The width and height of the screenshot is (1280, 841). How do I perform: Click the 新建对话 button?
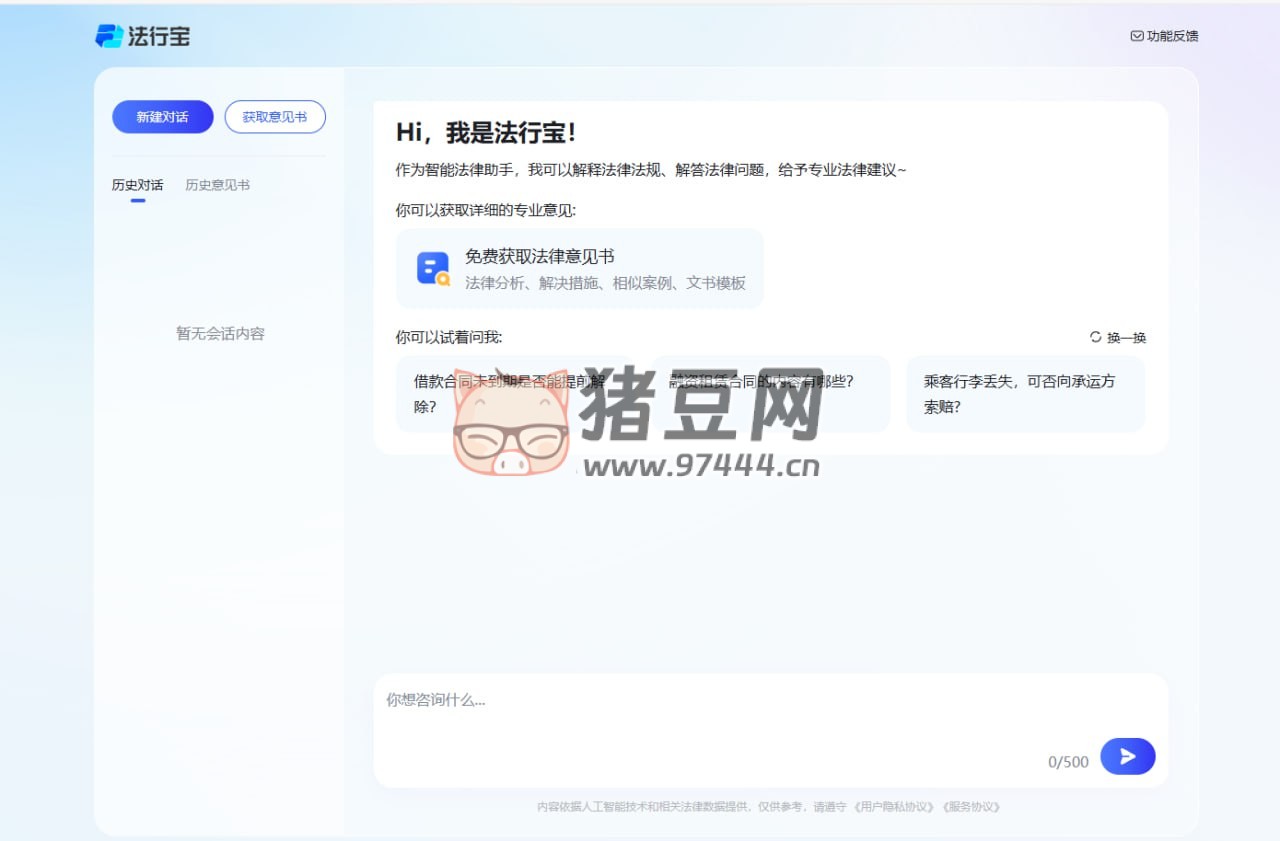162,116
